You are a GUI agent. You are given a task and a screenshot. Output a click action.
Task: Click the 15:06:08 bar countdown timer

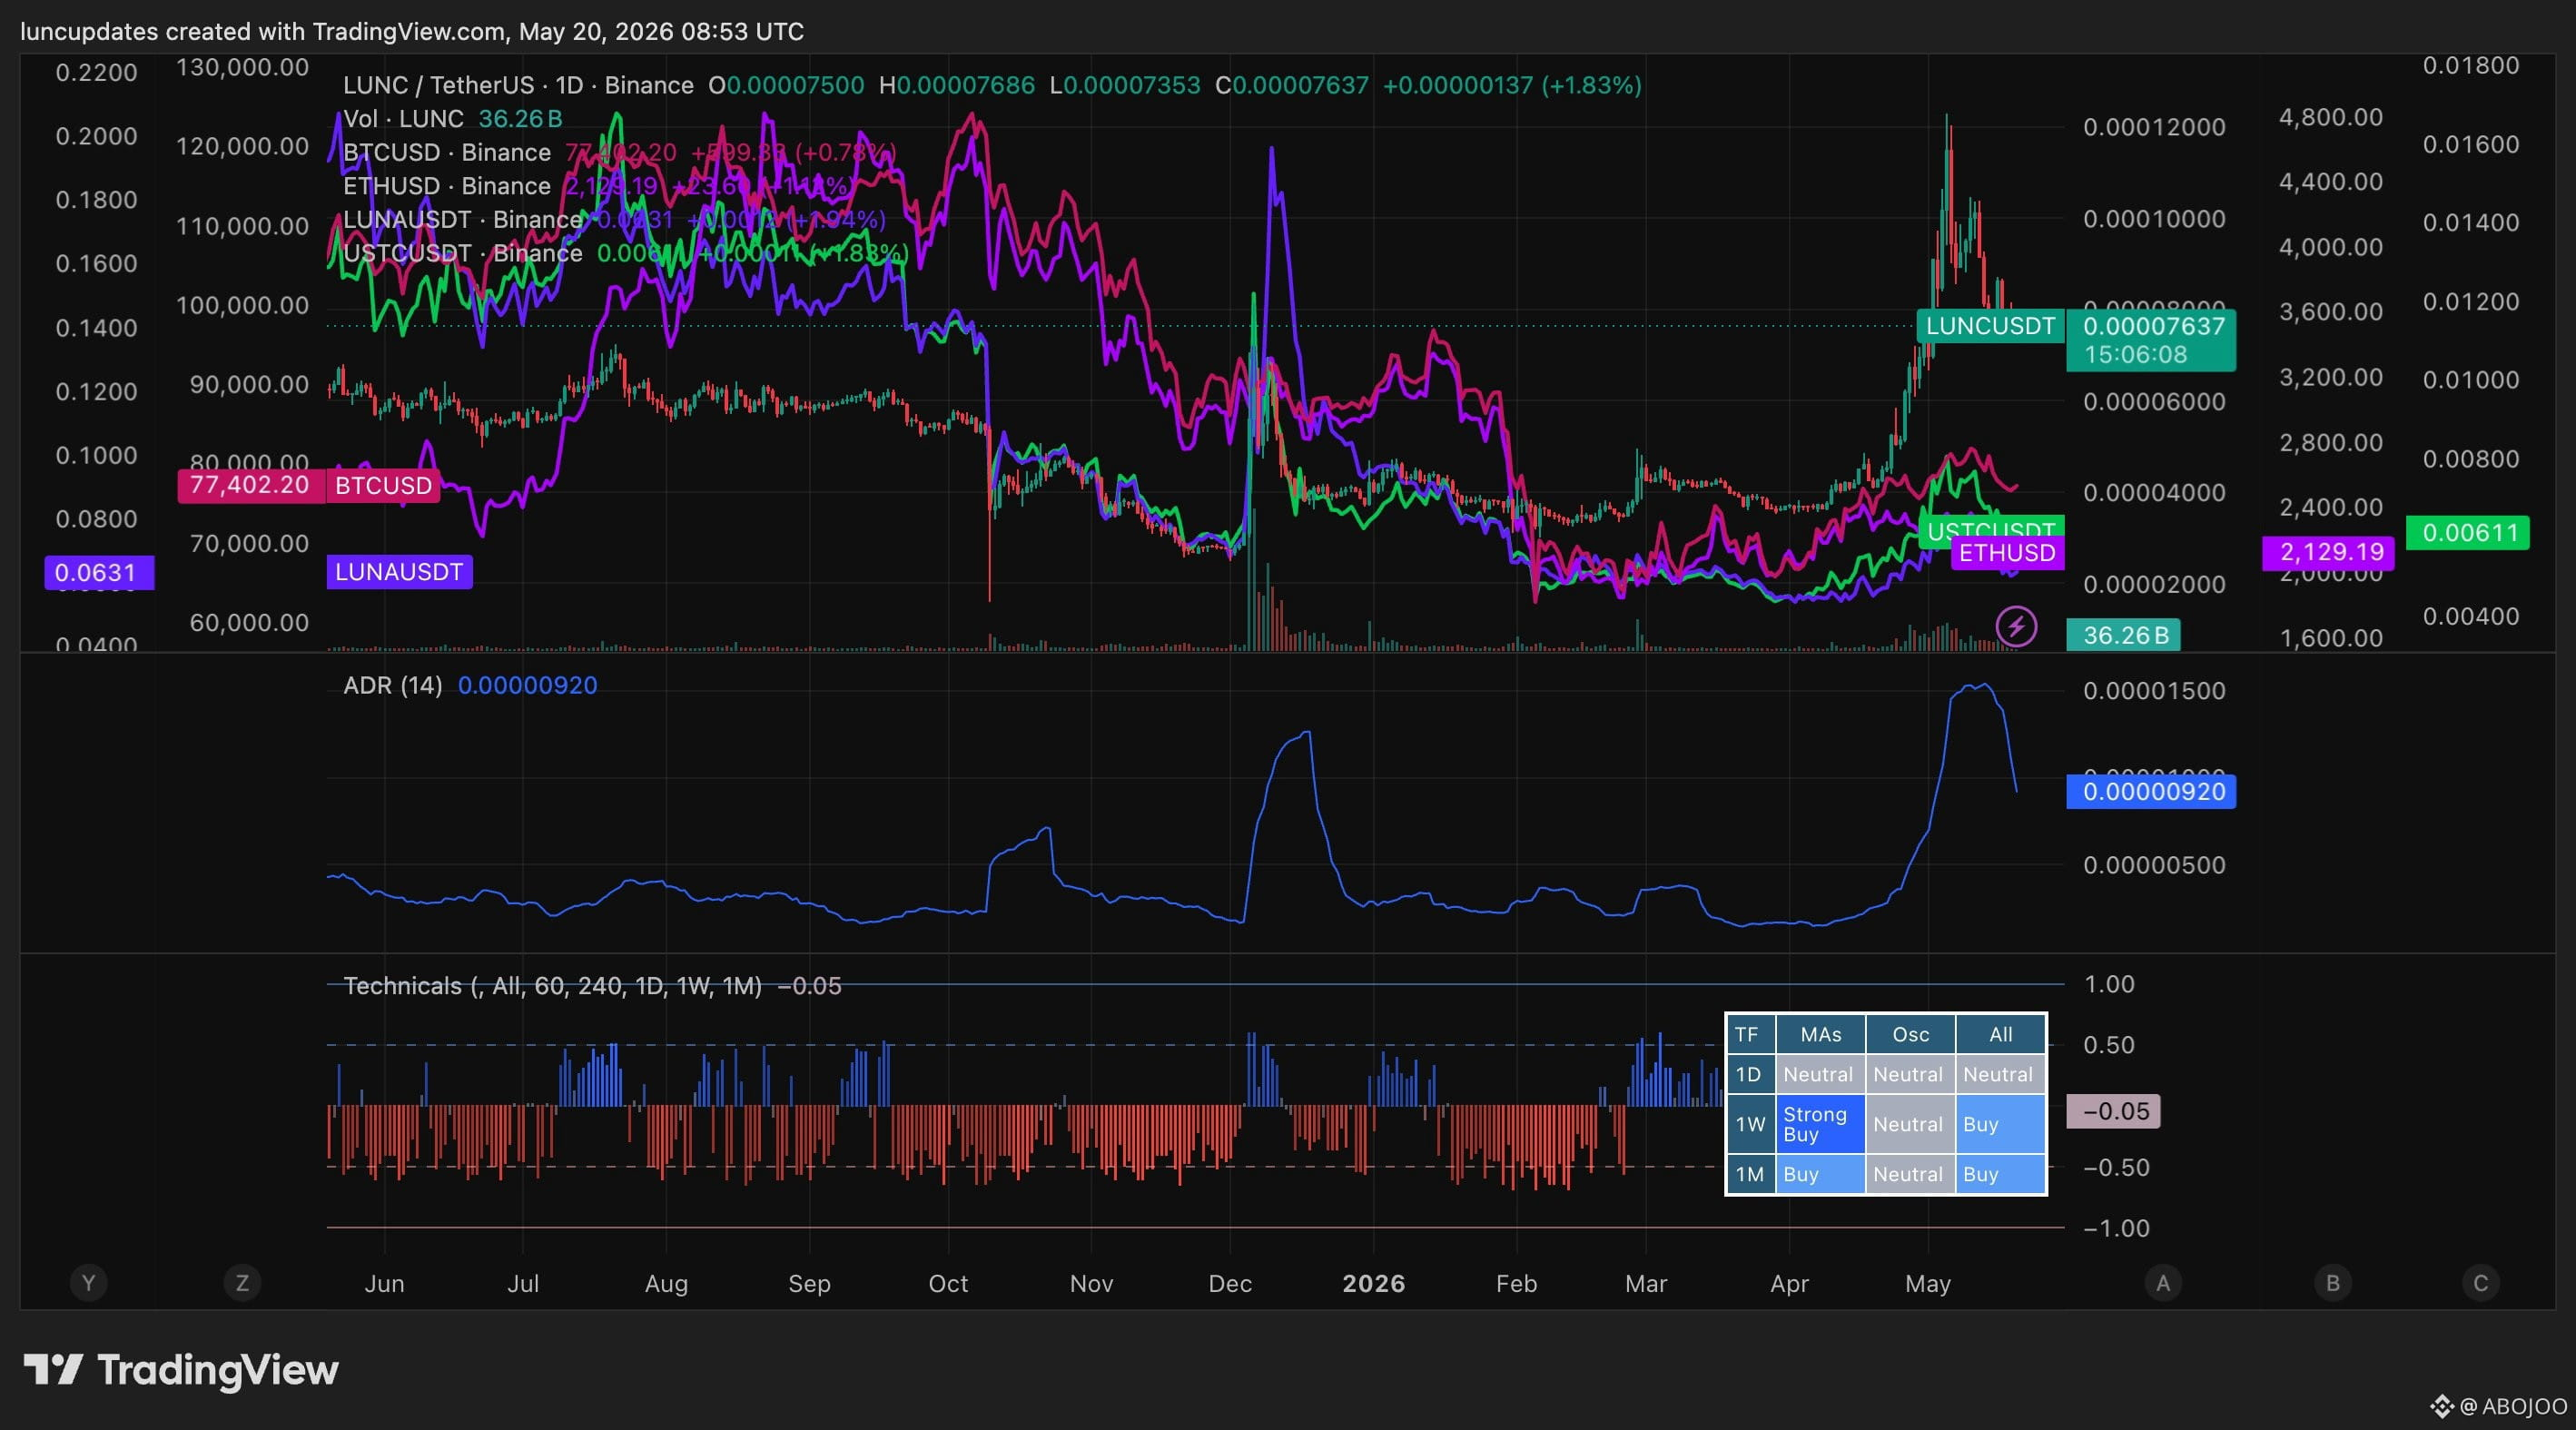point(2135,354)
